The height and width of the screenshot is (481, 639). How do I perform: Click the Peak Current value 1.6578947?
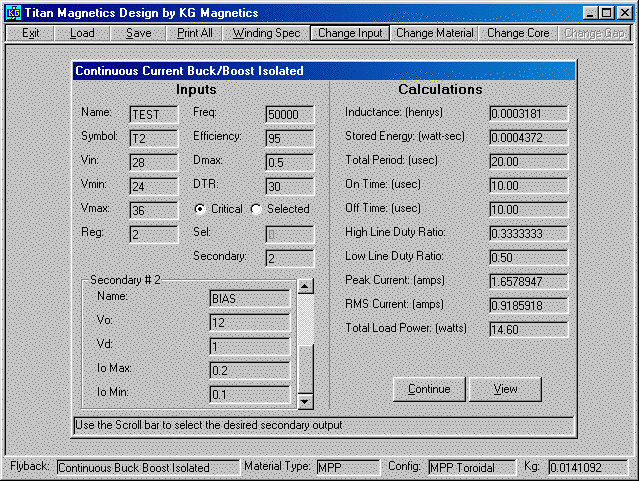[529, 282]
